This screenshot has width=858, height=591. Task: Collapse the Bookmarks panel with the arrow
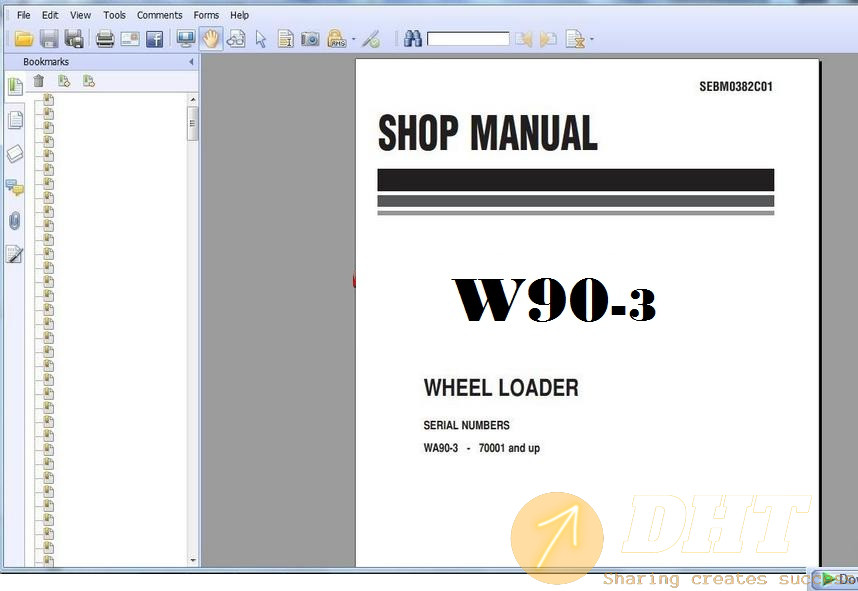point(191,62)
